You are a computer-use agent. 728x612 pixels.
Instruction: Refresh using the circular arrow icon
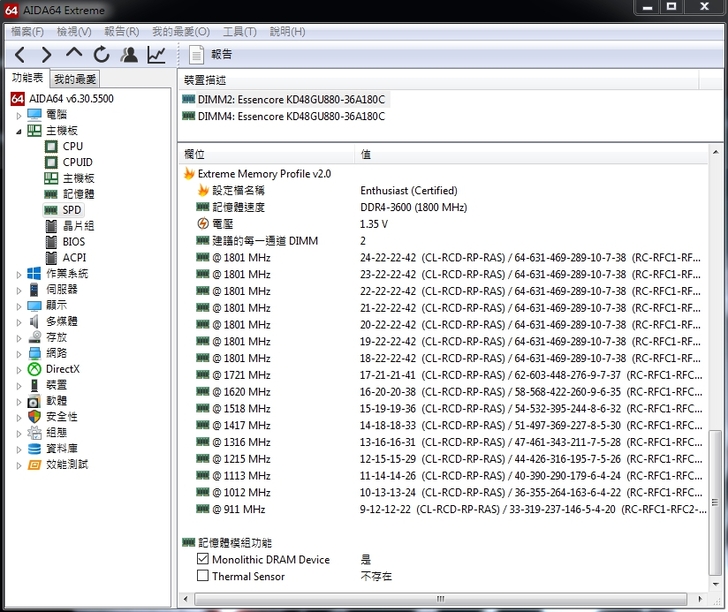point(101,55)
